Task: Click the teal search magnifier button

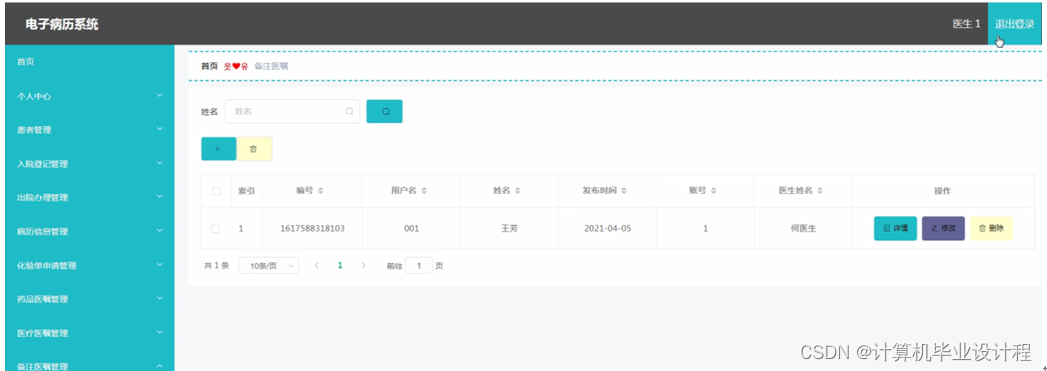Action: coord(384,111)
